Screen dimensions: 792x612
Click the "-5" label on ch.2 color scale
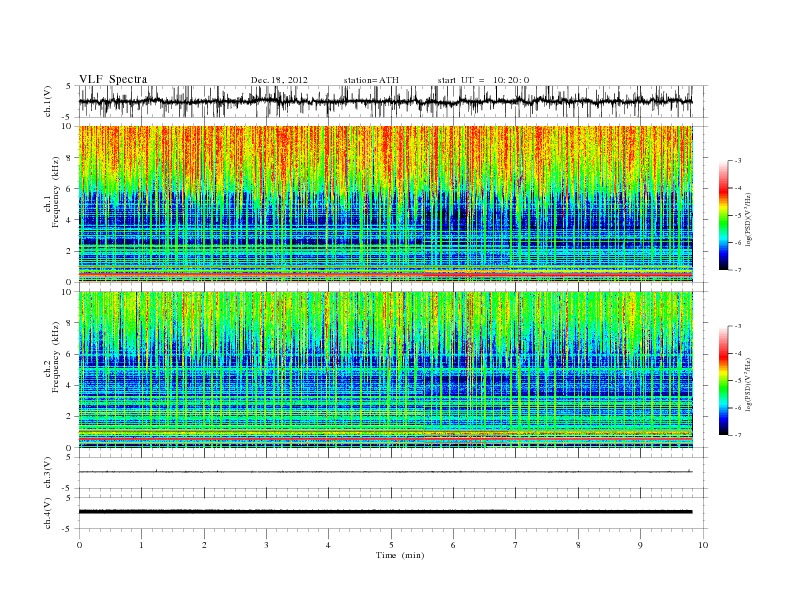click(737, 380)
